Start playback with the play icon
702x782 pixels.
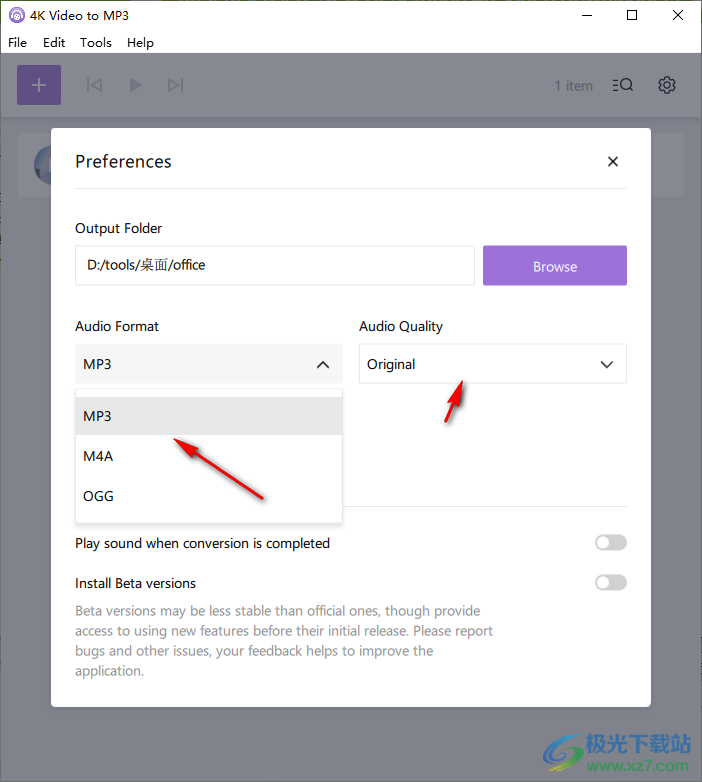[135, 85]
